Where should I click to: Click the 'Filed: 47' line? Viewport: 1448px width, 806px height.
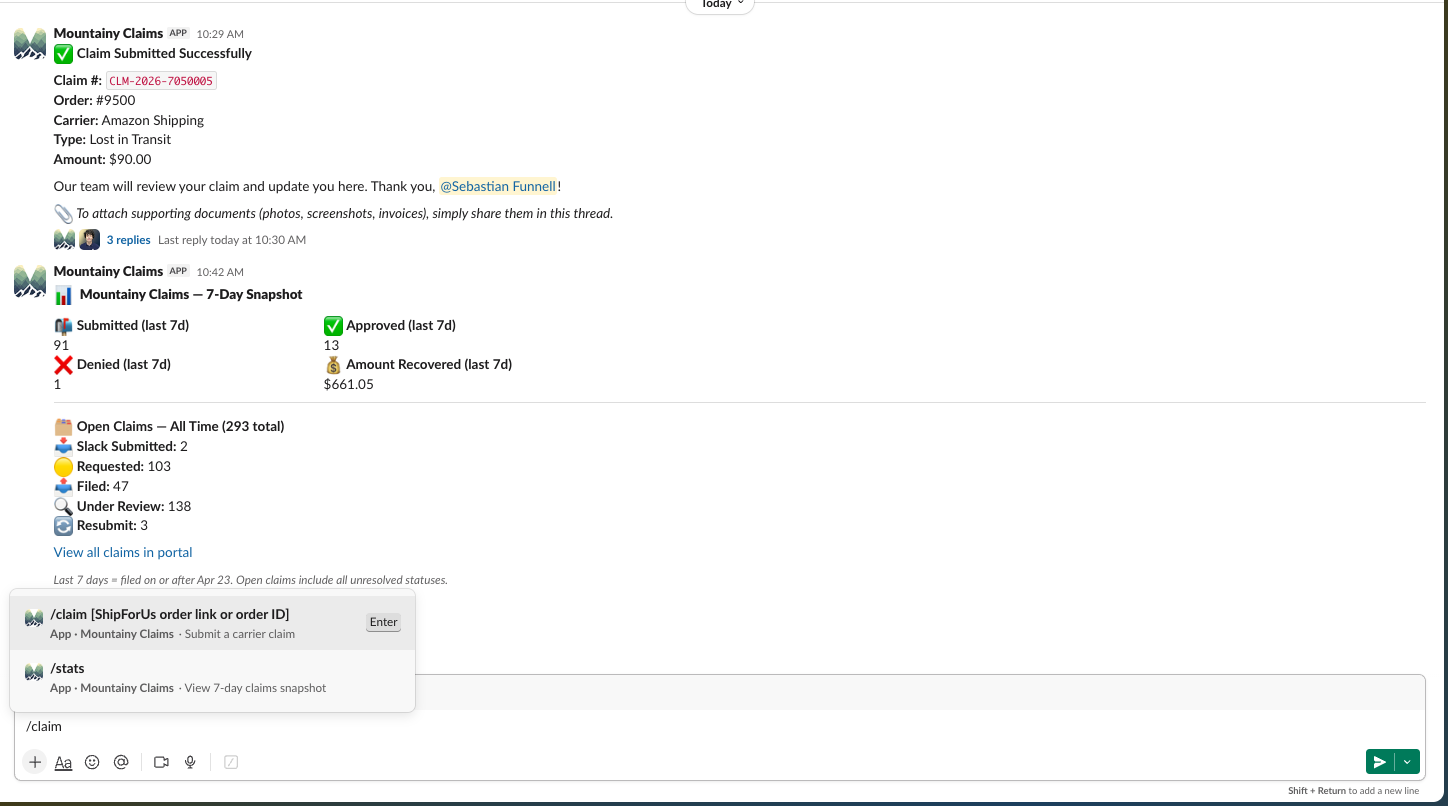[x=104, y=486]
